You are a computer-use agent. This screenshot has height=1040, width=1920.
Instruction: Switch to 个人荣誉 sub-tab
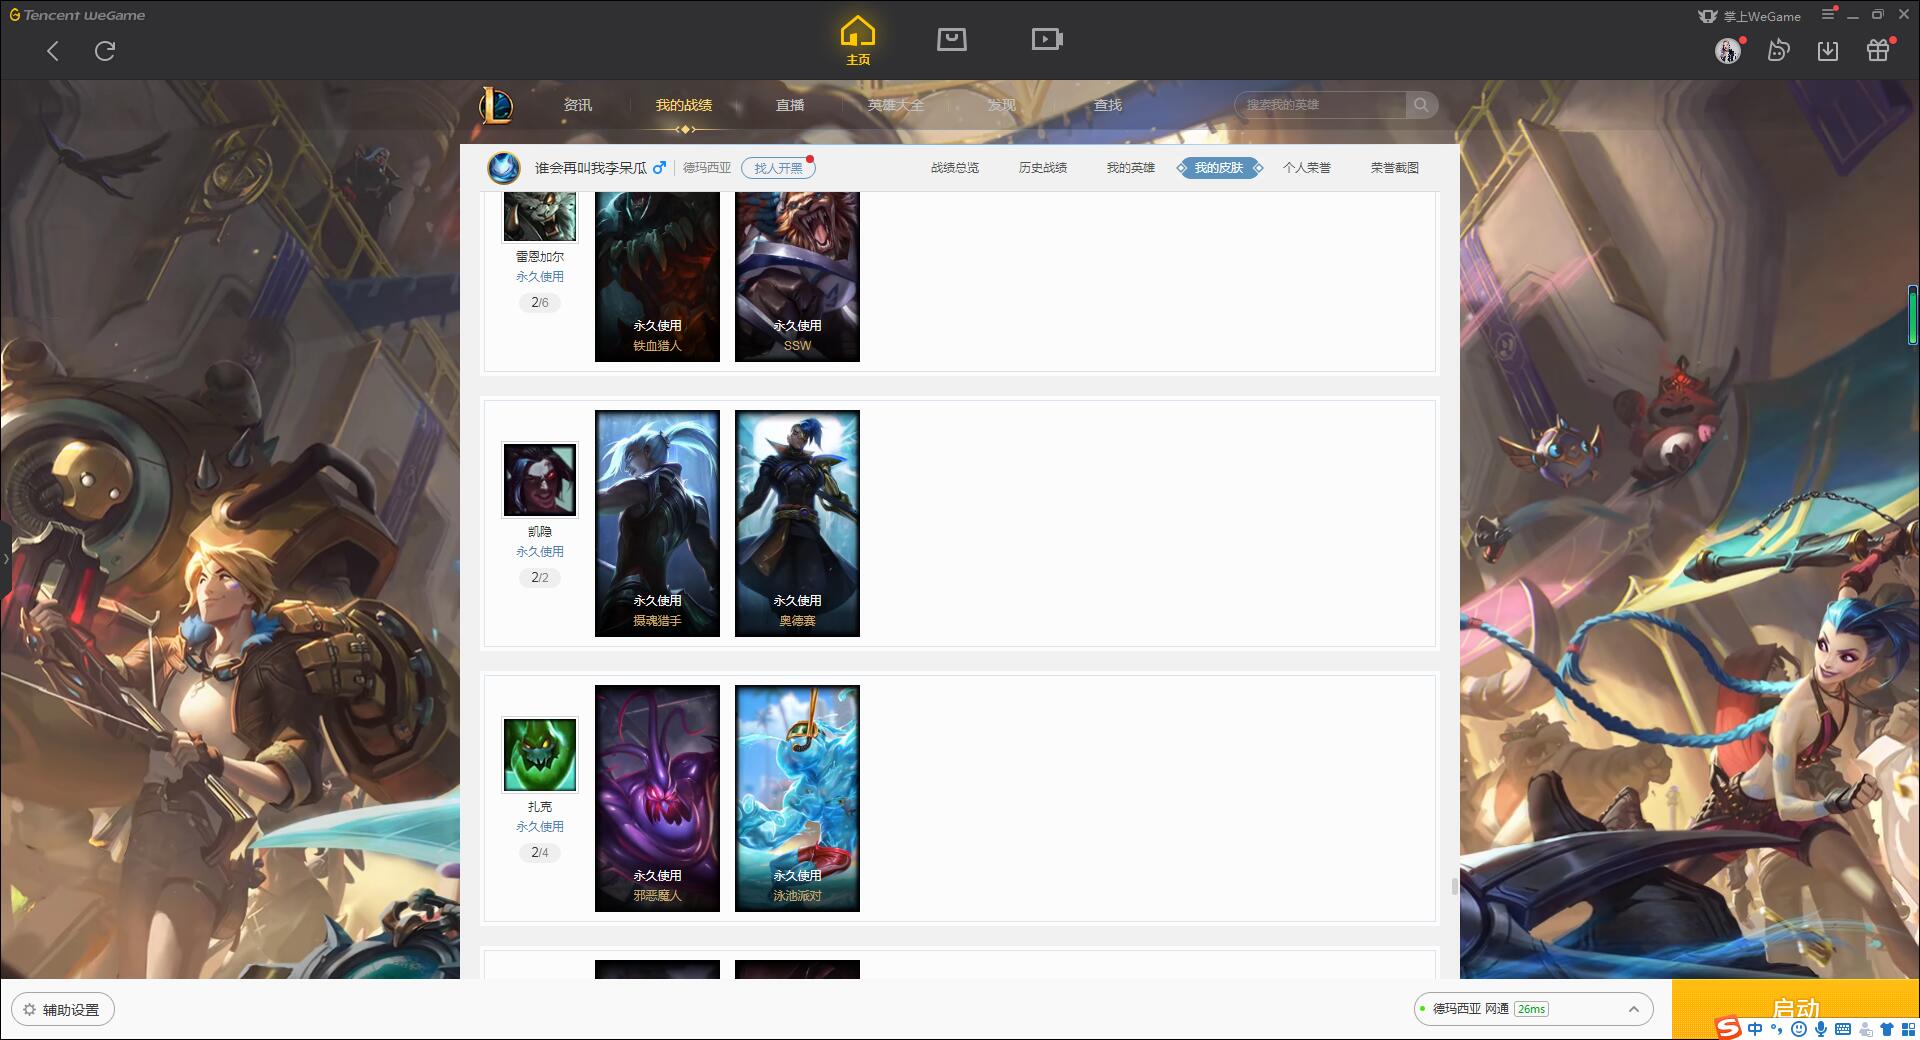1307,168
